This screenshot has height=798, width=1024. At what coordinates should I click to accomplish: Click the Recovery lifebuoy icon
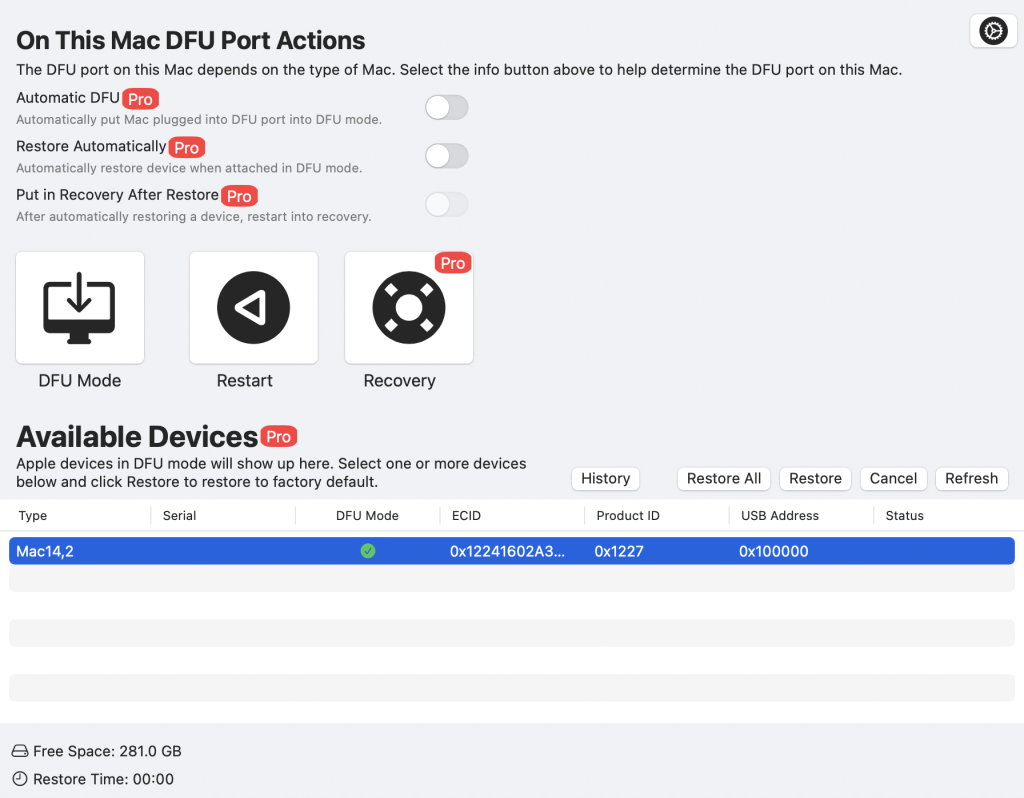tap(408, 307)
